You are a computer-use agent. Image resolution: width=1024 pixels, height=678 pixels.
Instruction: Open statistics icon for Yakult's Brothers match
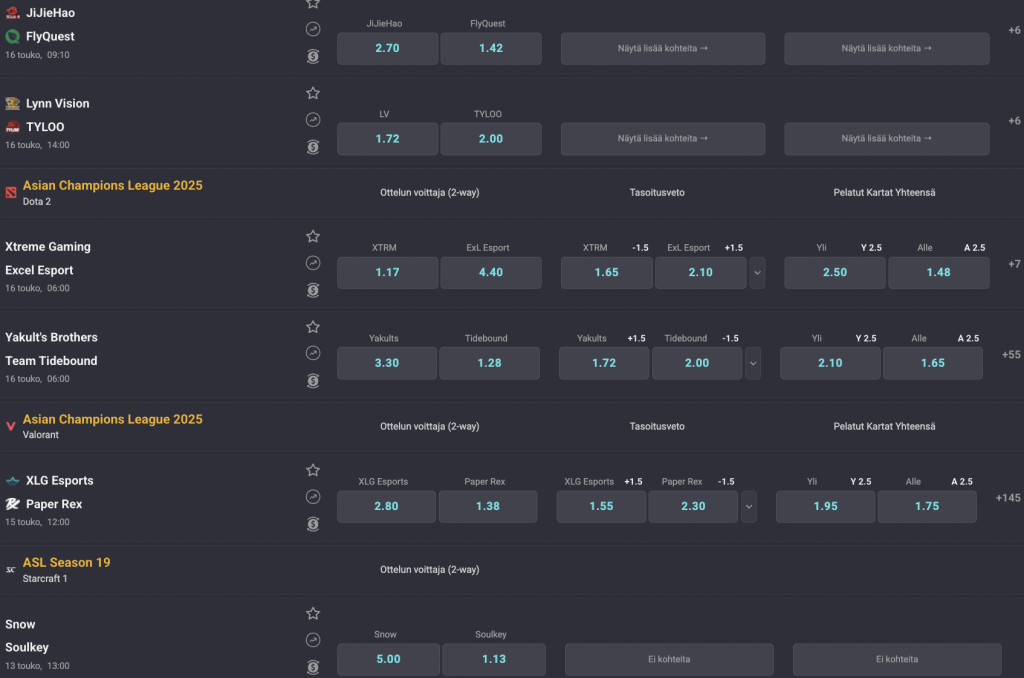[x=313, y=353]
